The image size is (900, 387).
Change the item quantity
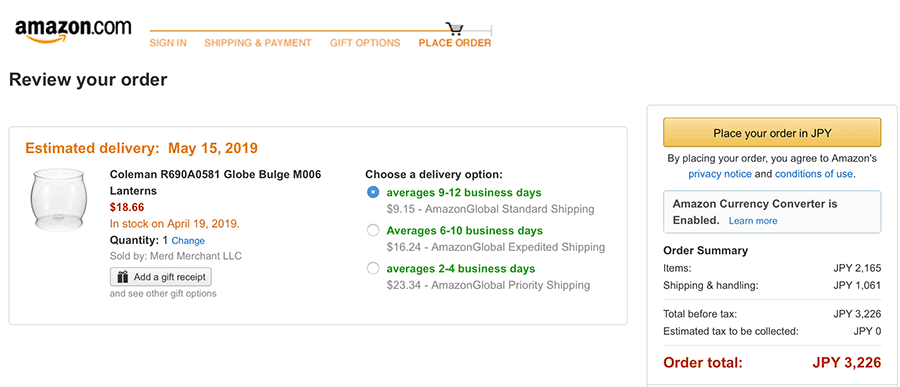tap(188, 241)
